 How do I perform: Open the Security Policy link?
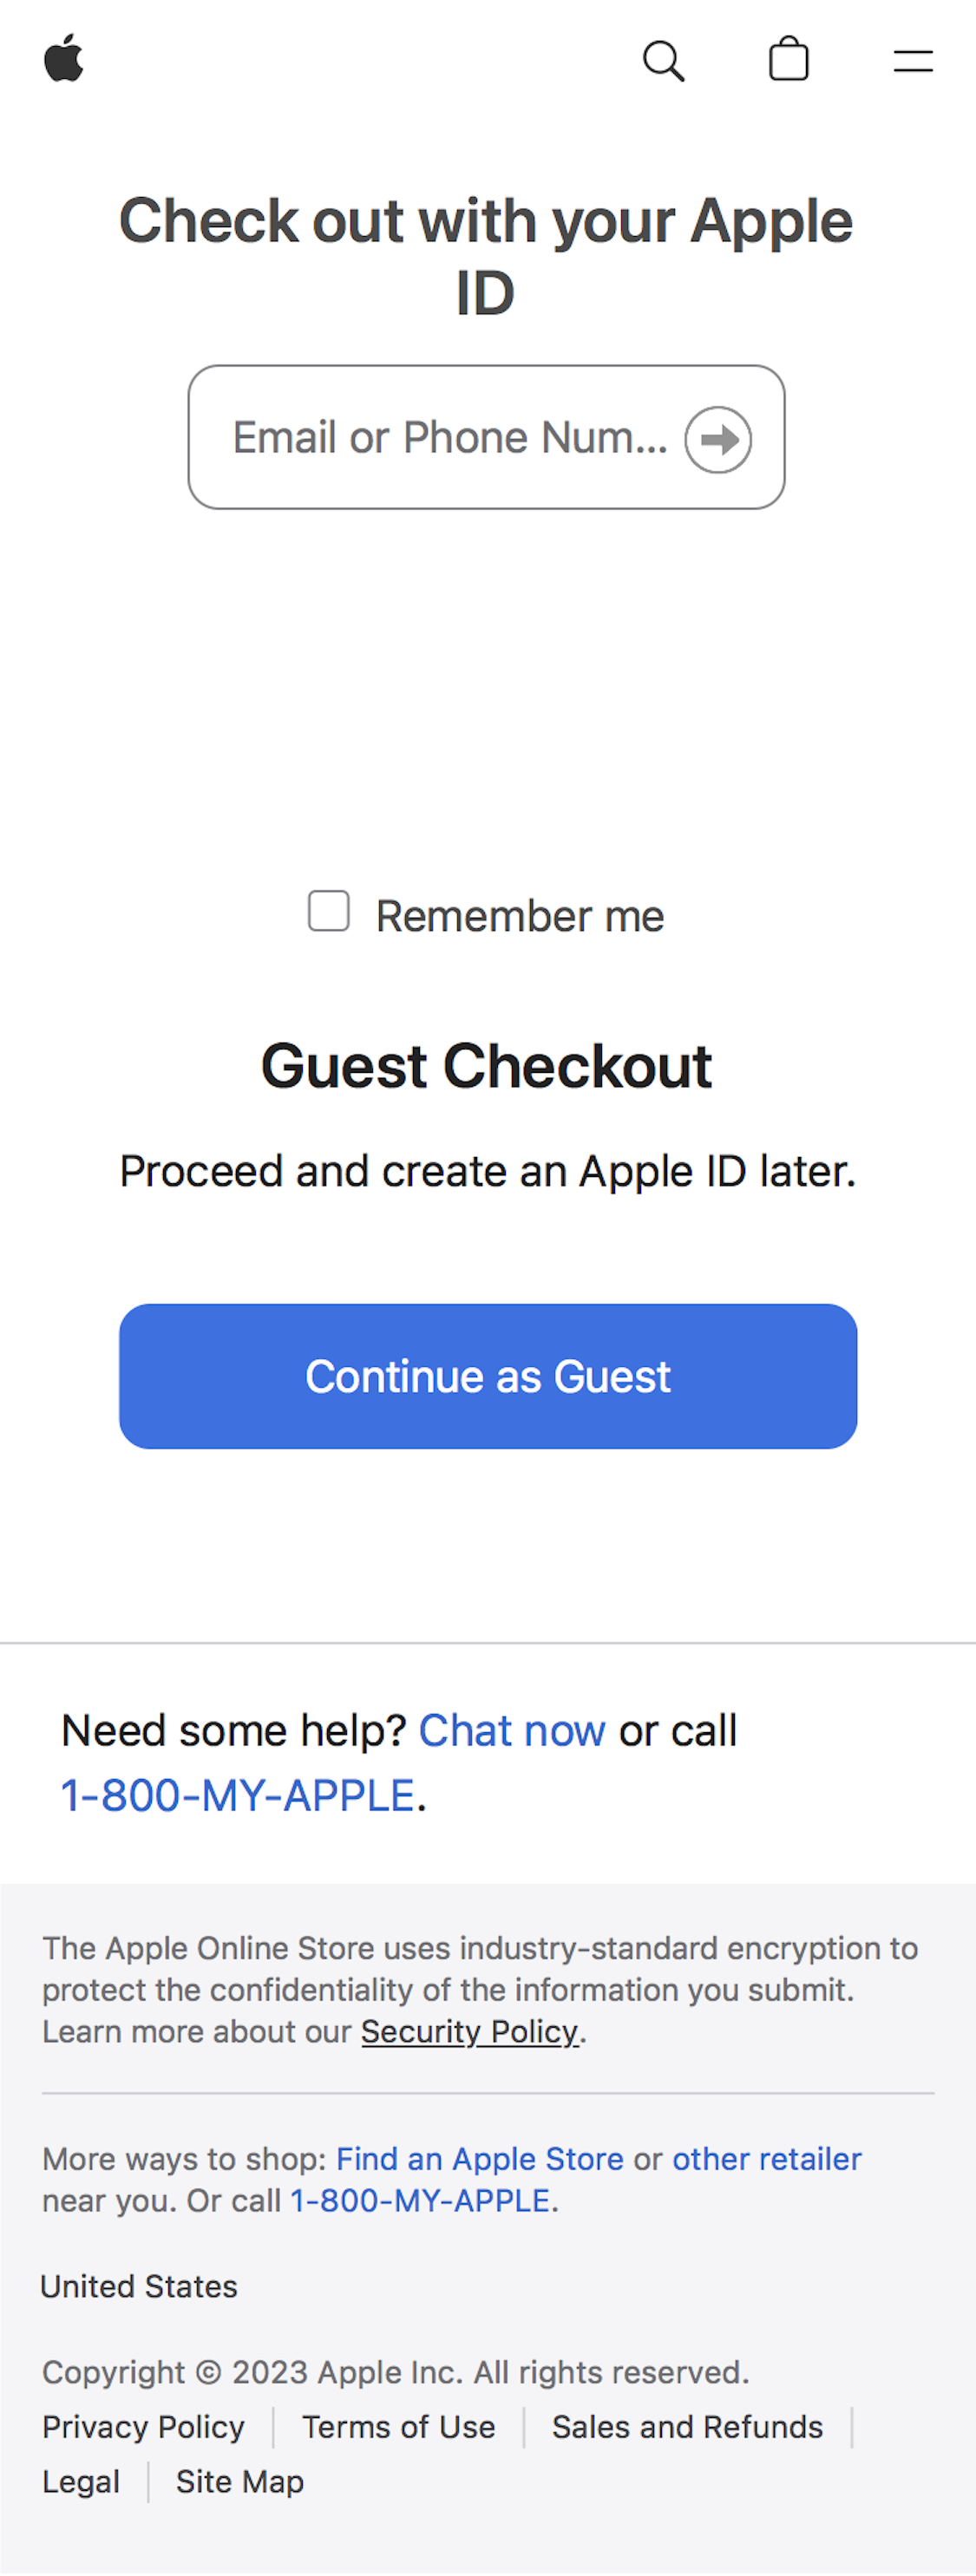[x=469, y=2032]
